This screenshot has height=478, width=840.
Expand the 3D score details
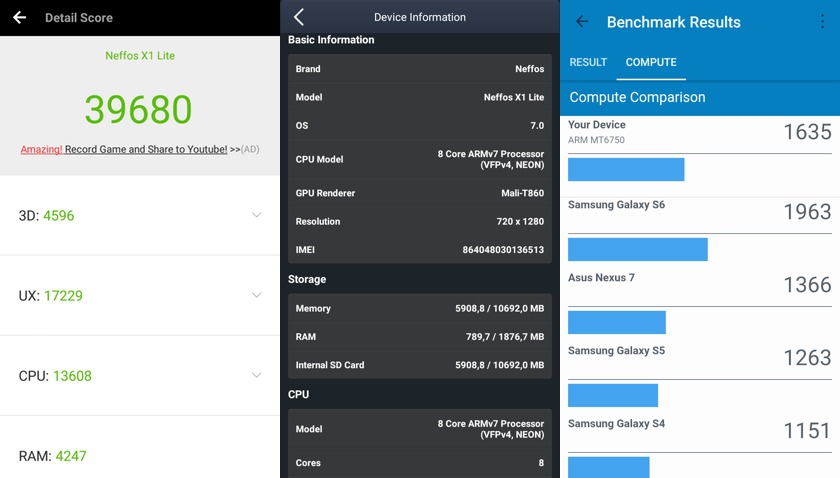point(257,215)
